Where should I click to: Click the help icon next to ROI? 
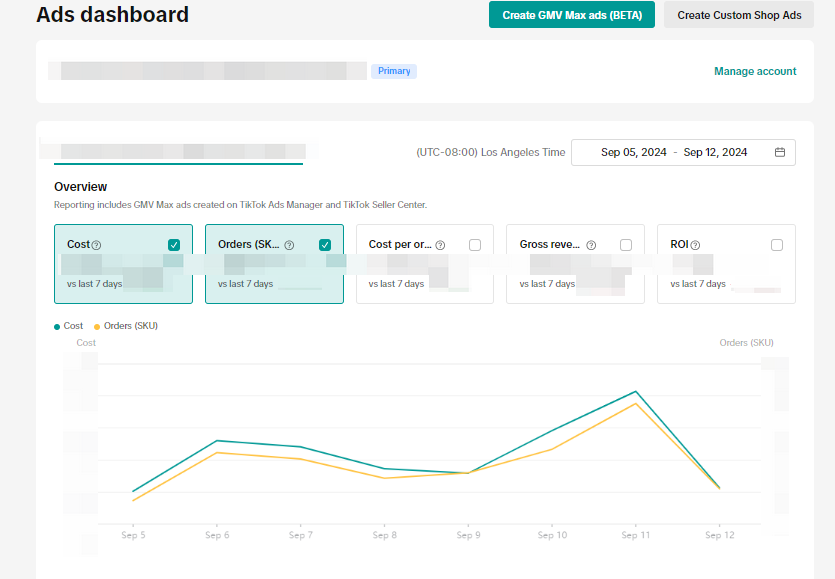click(695, 245)
